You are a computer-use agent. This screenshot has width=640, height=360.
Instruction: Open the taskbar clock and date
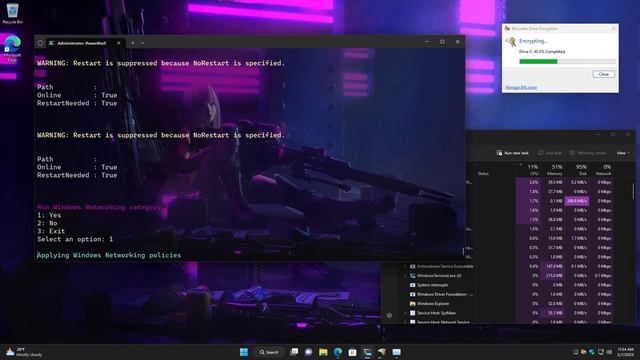click(625, 352)
